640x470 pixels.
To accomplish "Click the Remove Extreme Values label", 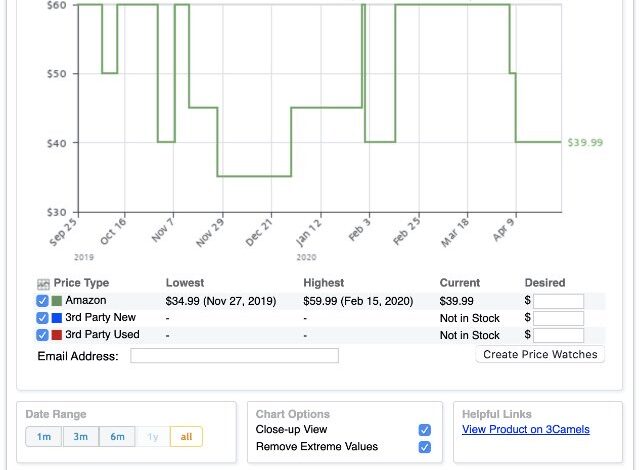I will point(317,446).
